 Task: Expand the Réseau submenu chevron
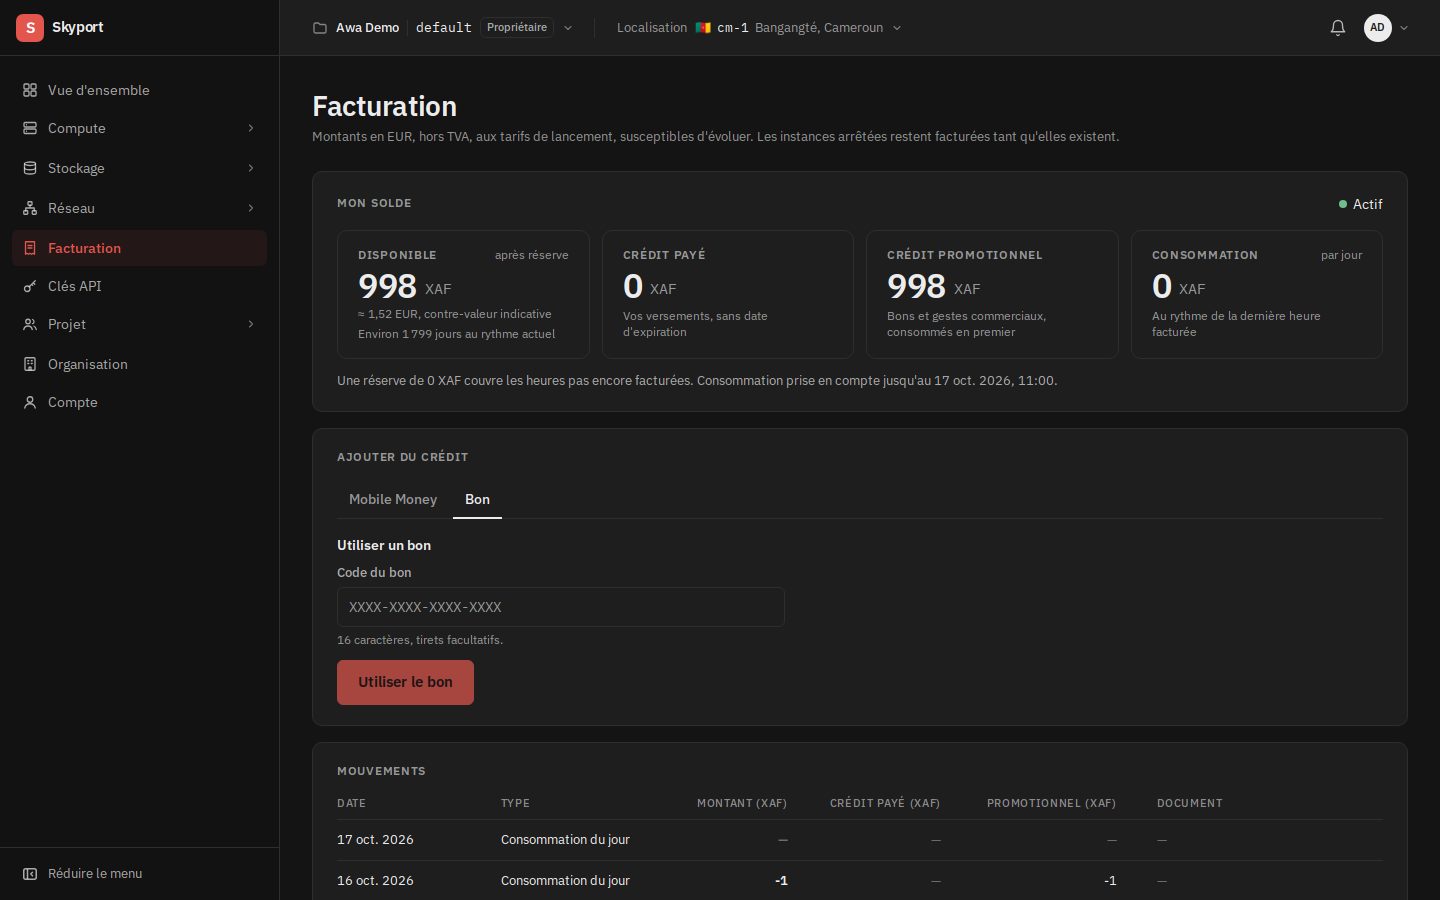click(x=251, y=208)
